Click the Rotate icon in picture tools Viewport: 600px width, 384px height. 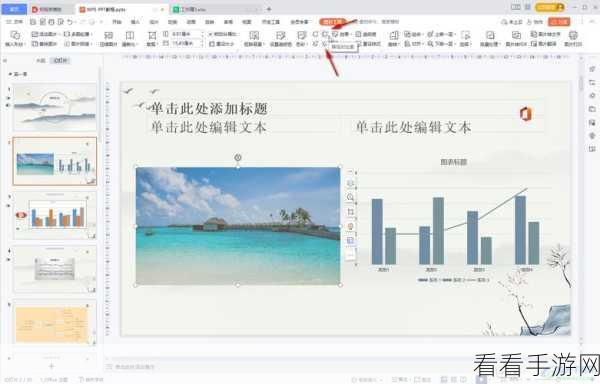point(394,36)
